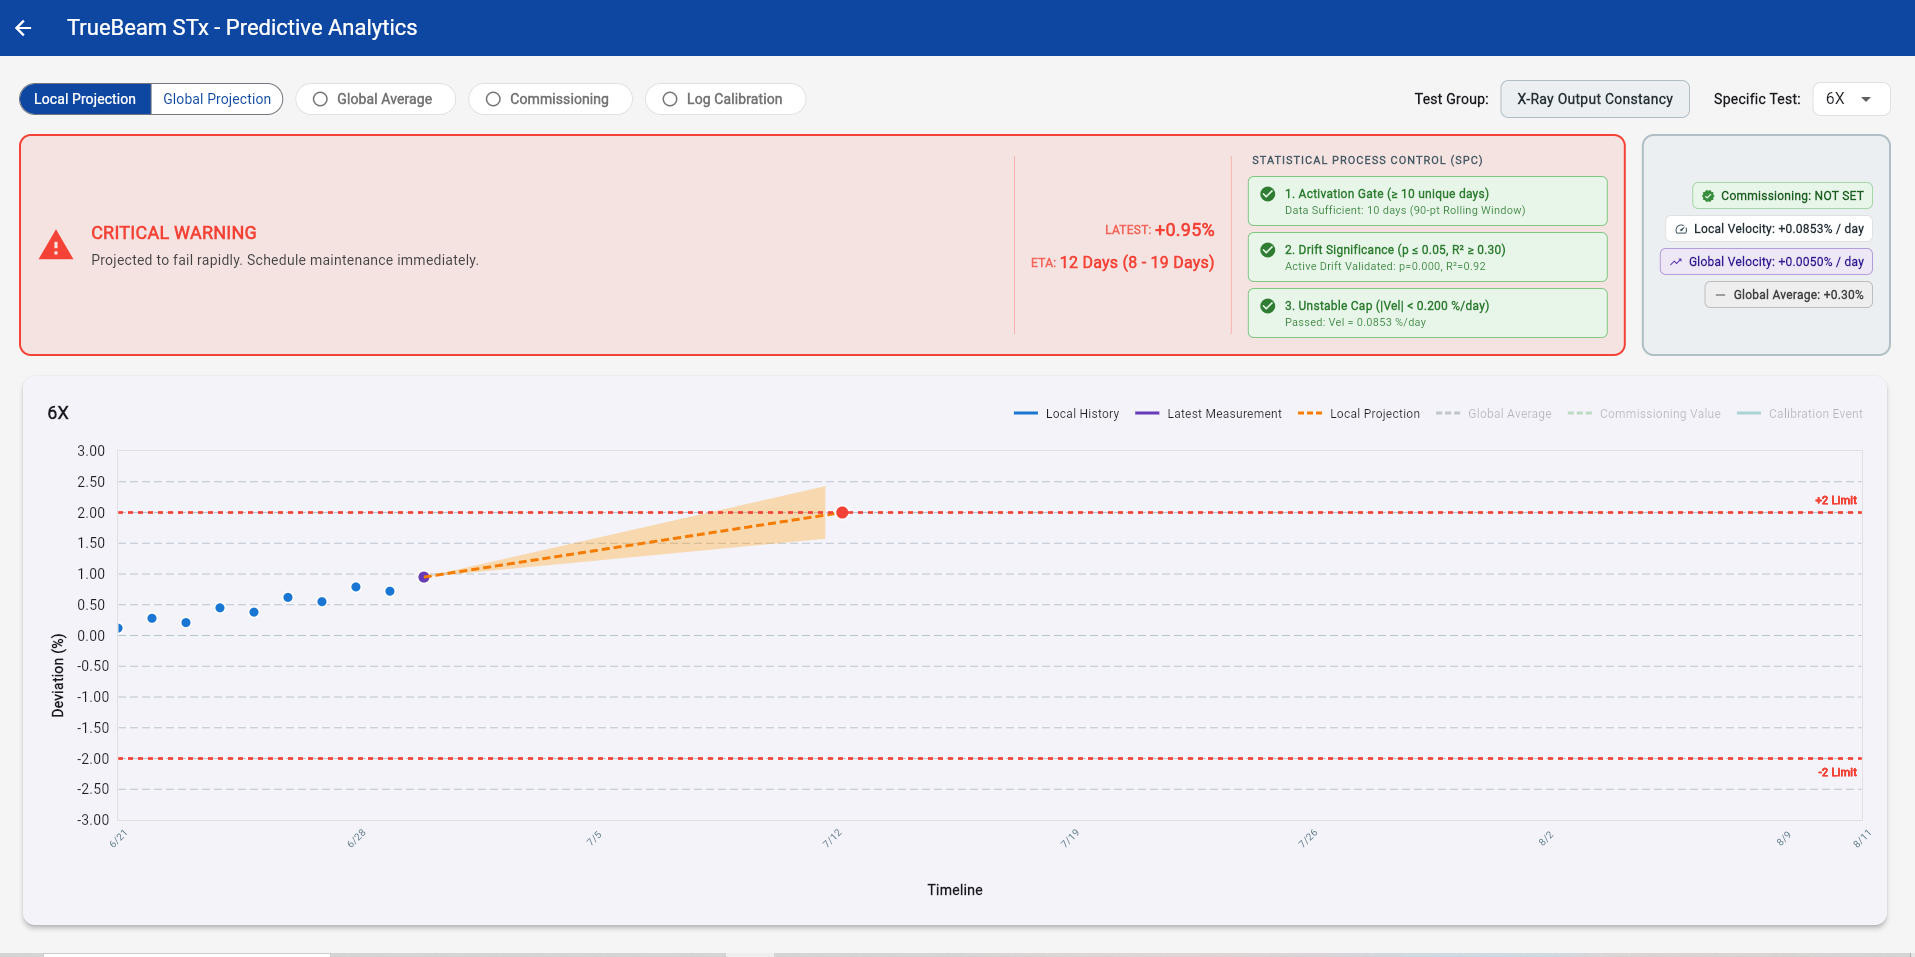
Task: Click the critical warning triangle icon
Action: [x=56, y=246]
